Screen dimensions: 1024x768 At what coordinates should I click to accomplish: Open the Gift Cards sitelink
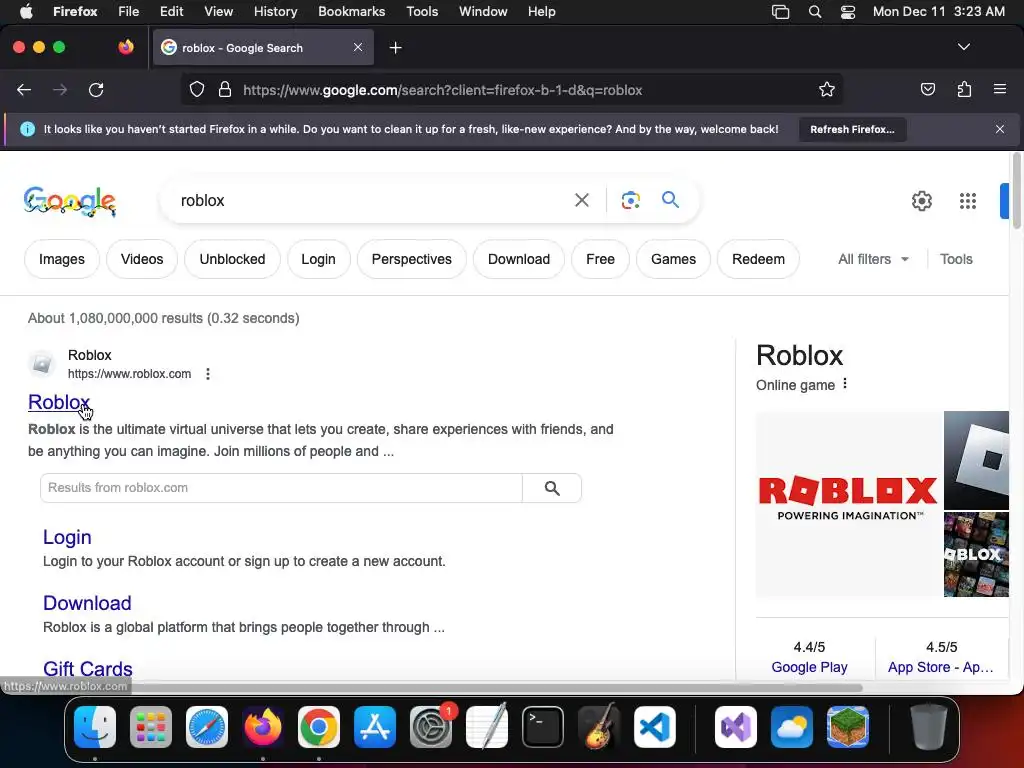point(88,669)
